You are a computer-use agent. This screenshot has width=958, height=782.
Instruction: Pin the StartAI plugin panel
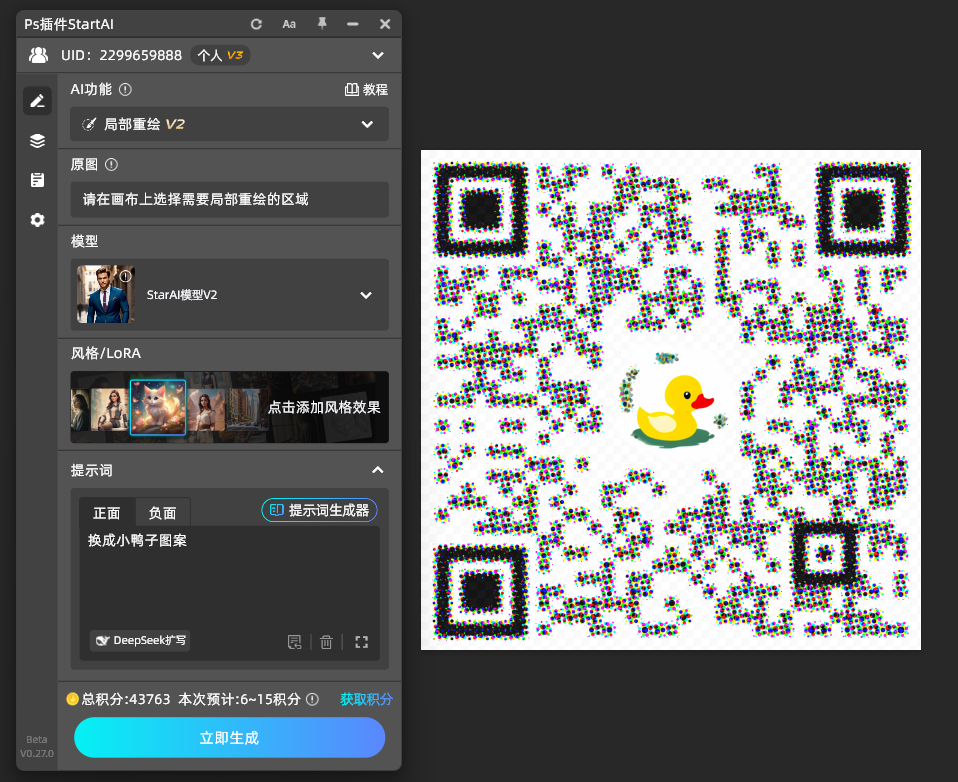click(322, 23)
